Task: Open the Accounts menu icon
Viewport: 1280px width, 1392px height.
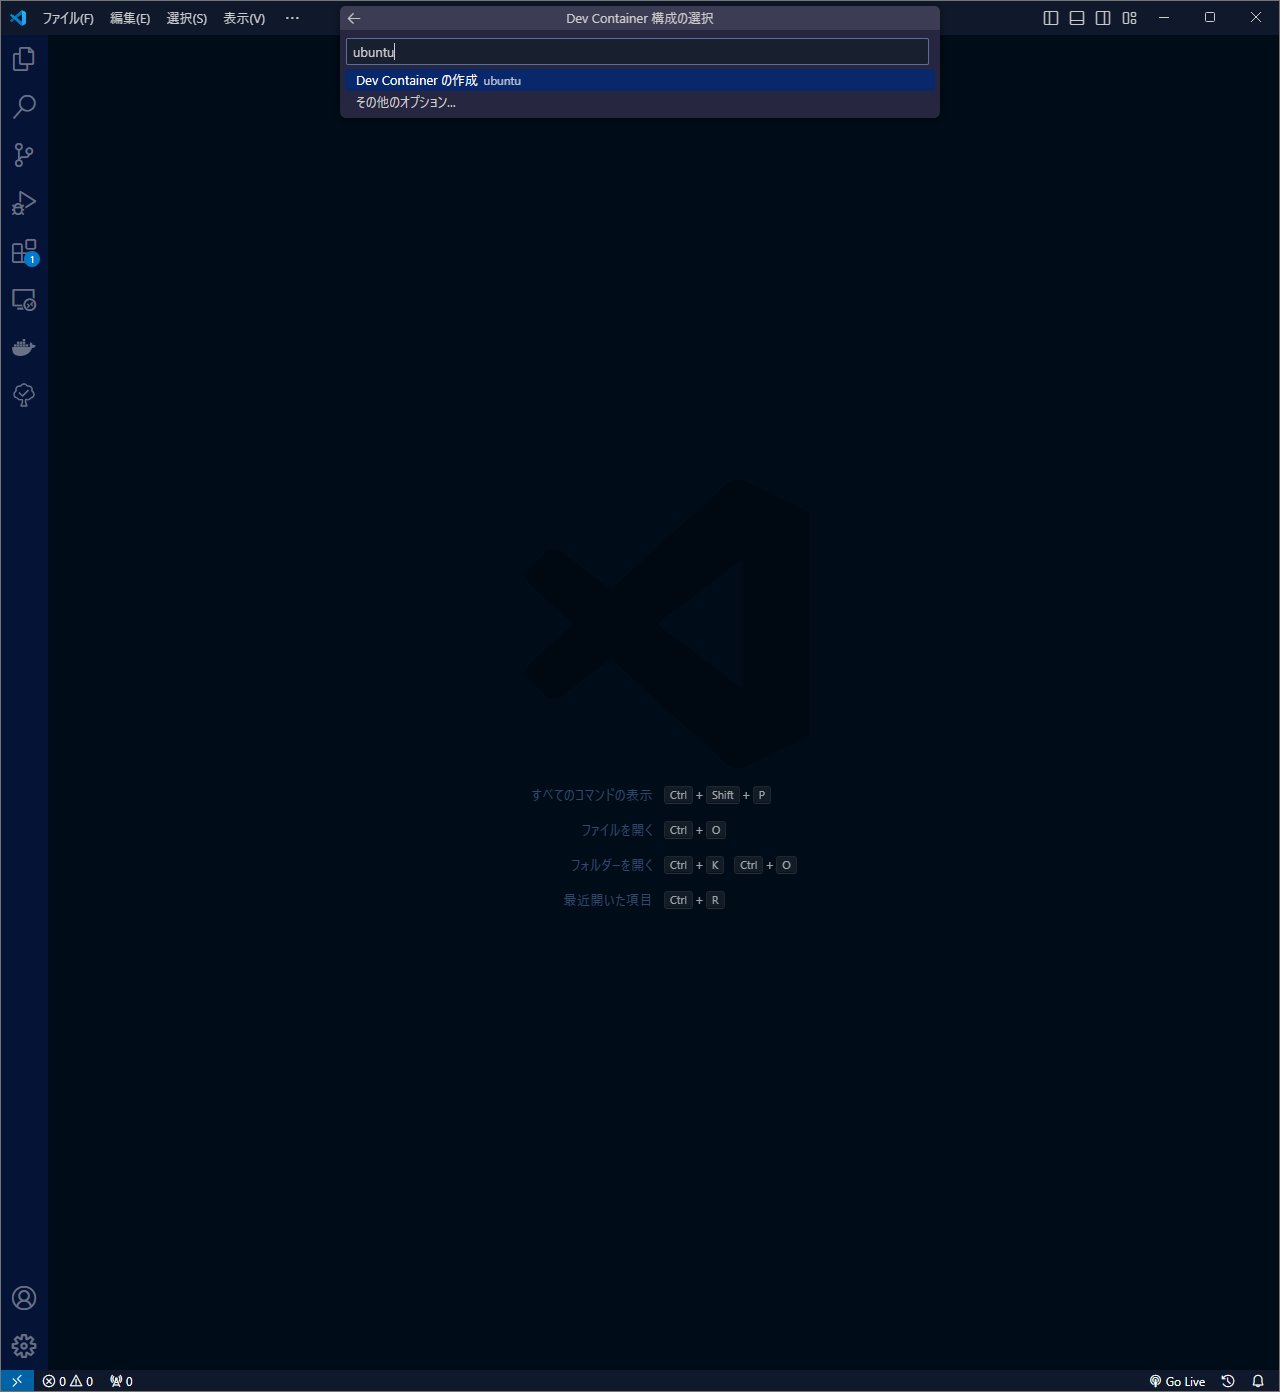Action: coord(24,1298)
